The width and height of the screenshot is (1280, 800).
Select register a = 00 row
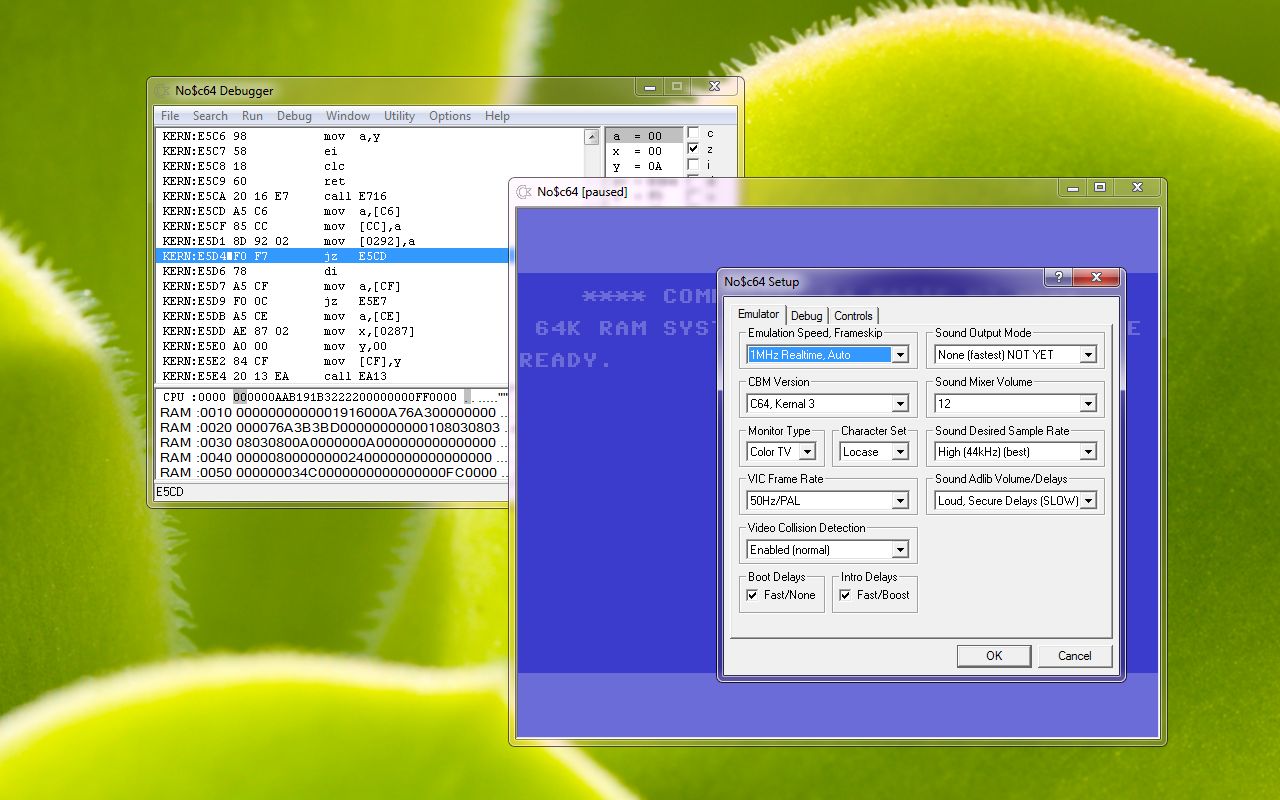(x=645, y=136)
